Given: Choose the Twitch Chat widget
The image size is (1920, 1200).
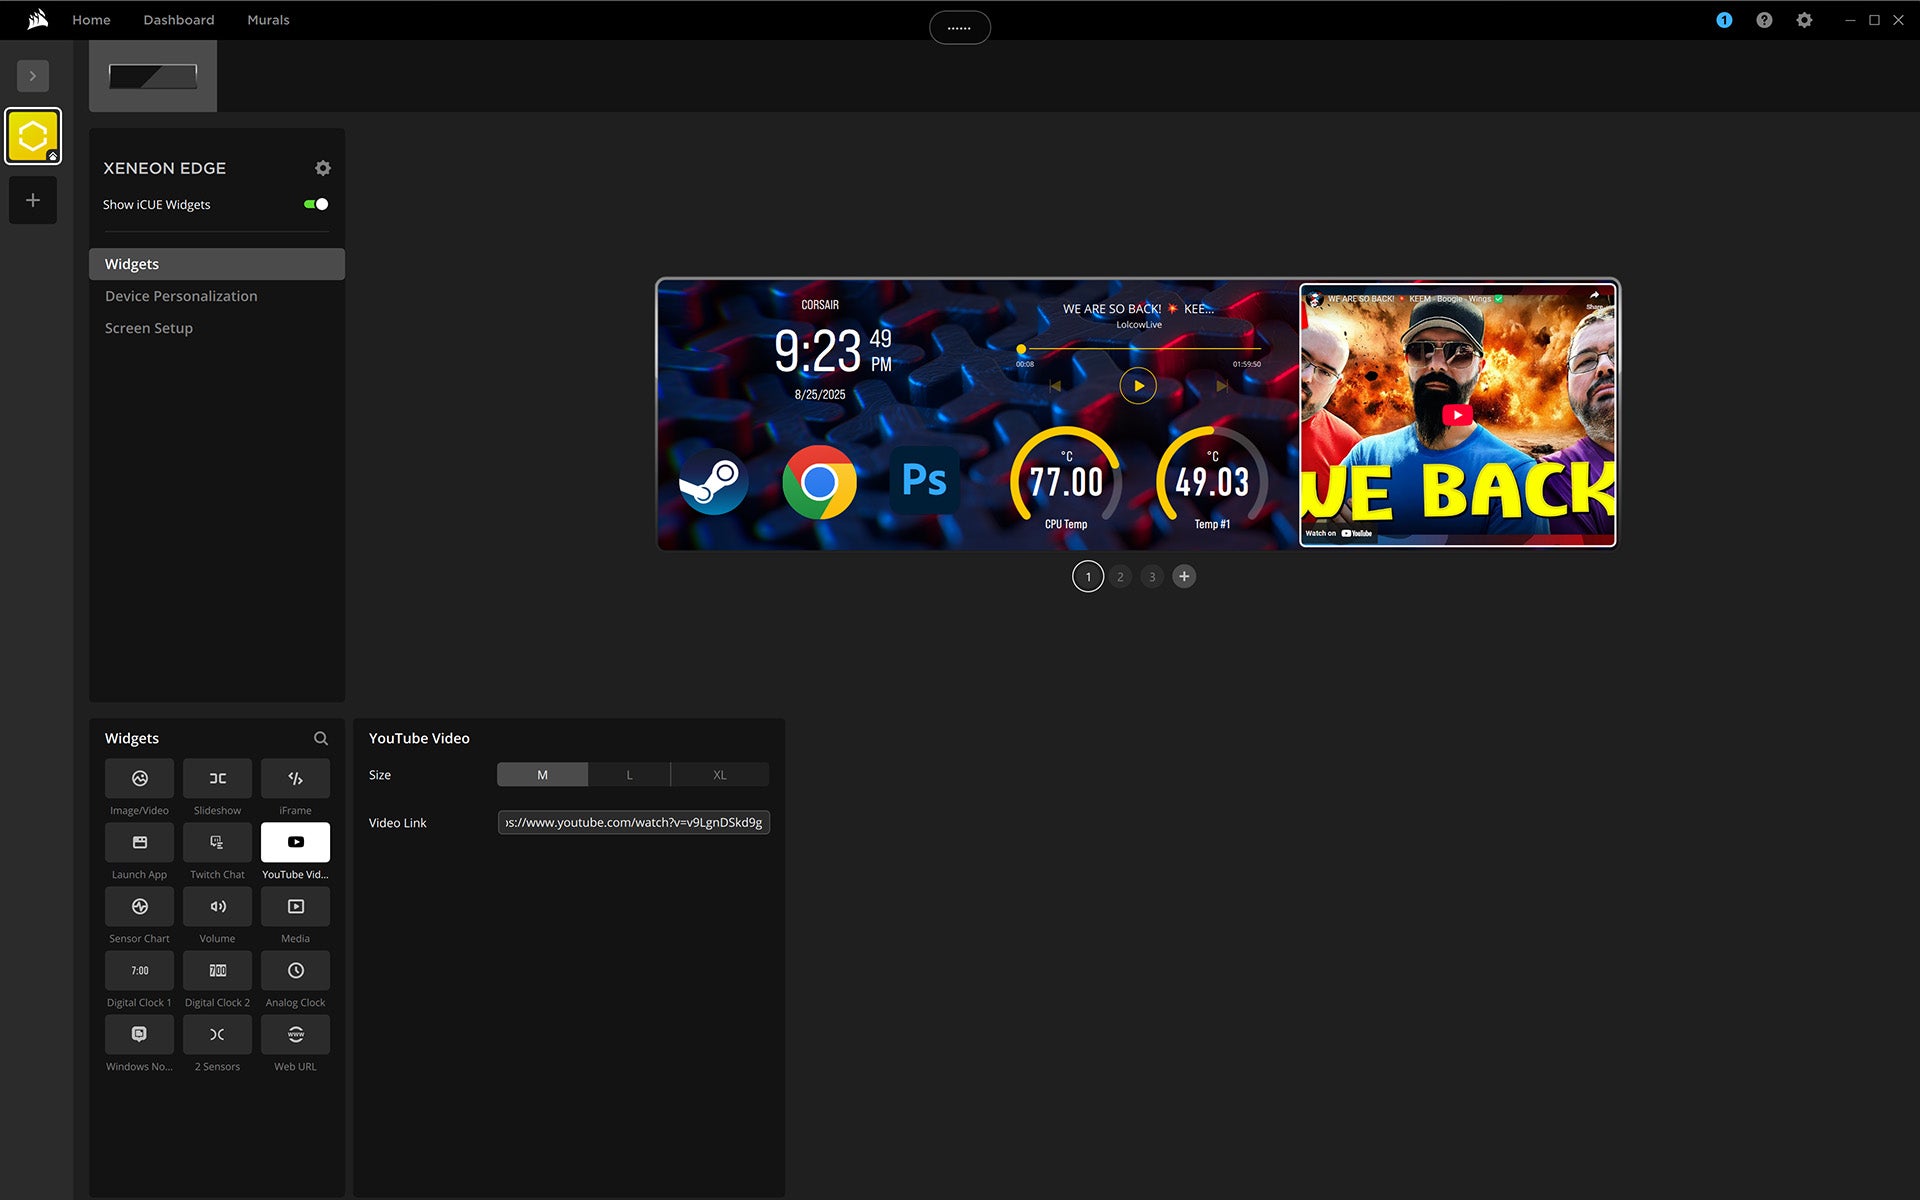Looking at the screenshot, I should coord(217,842).
